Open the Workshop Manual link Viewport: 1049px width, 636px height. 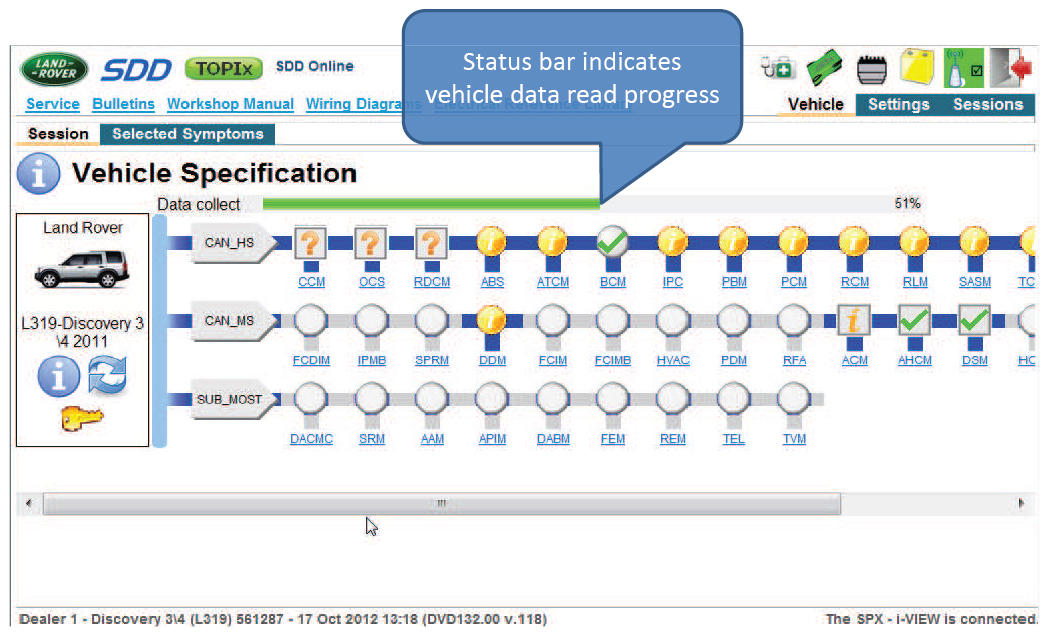click(x=230, y=104)
